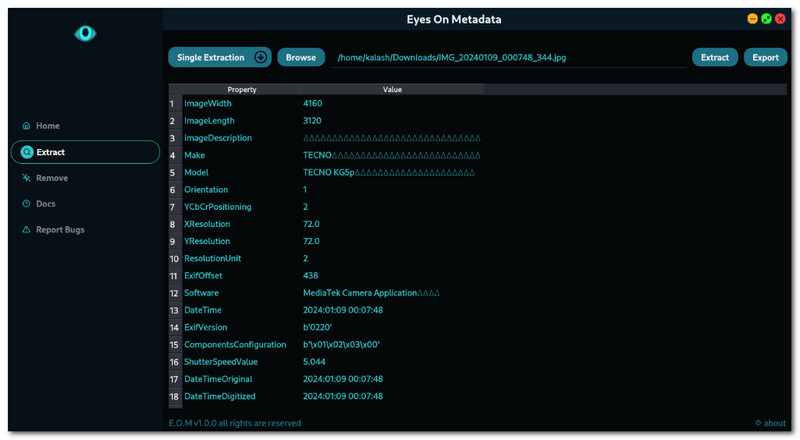This screenshot has height=440, width=800.
Task: Select the ExifOffset property cell
Action: point(241,276)
